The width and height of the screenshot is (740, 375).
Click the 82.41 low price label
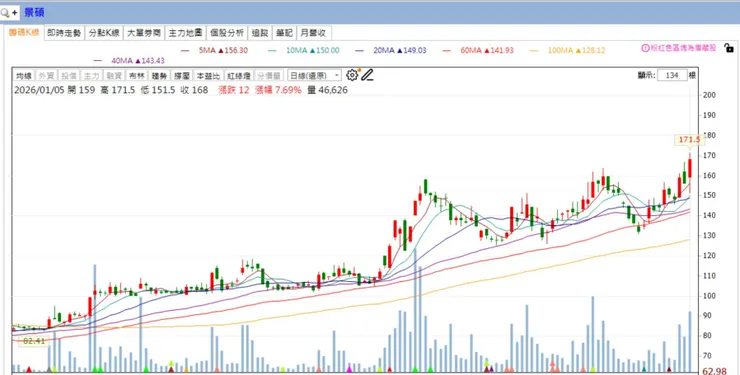click(34, 341)
